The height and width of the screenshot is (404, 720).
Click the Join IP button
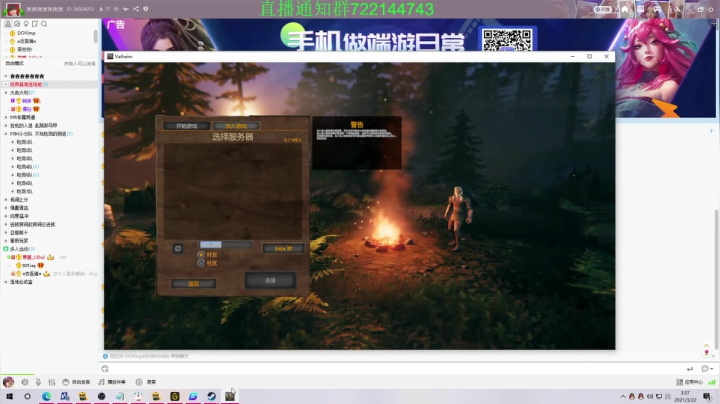(283, 248)
